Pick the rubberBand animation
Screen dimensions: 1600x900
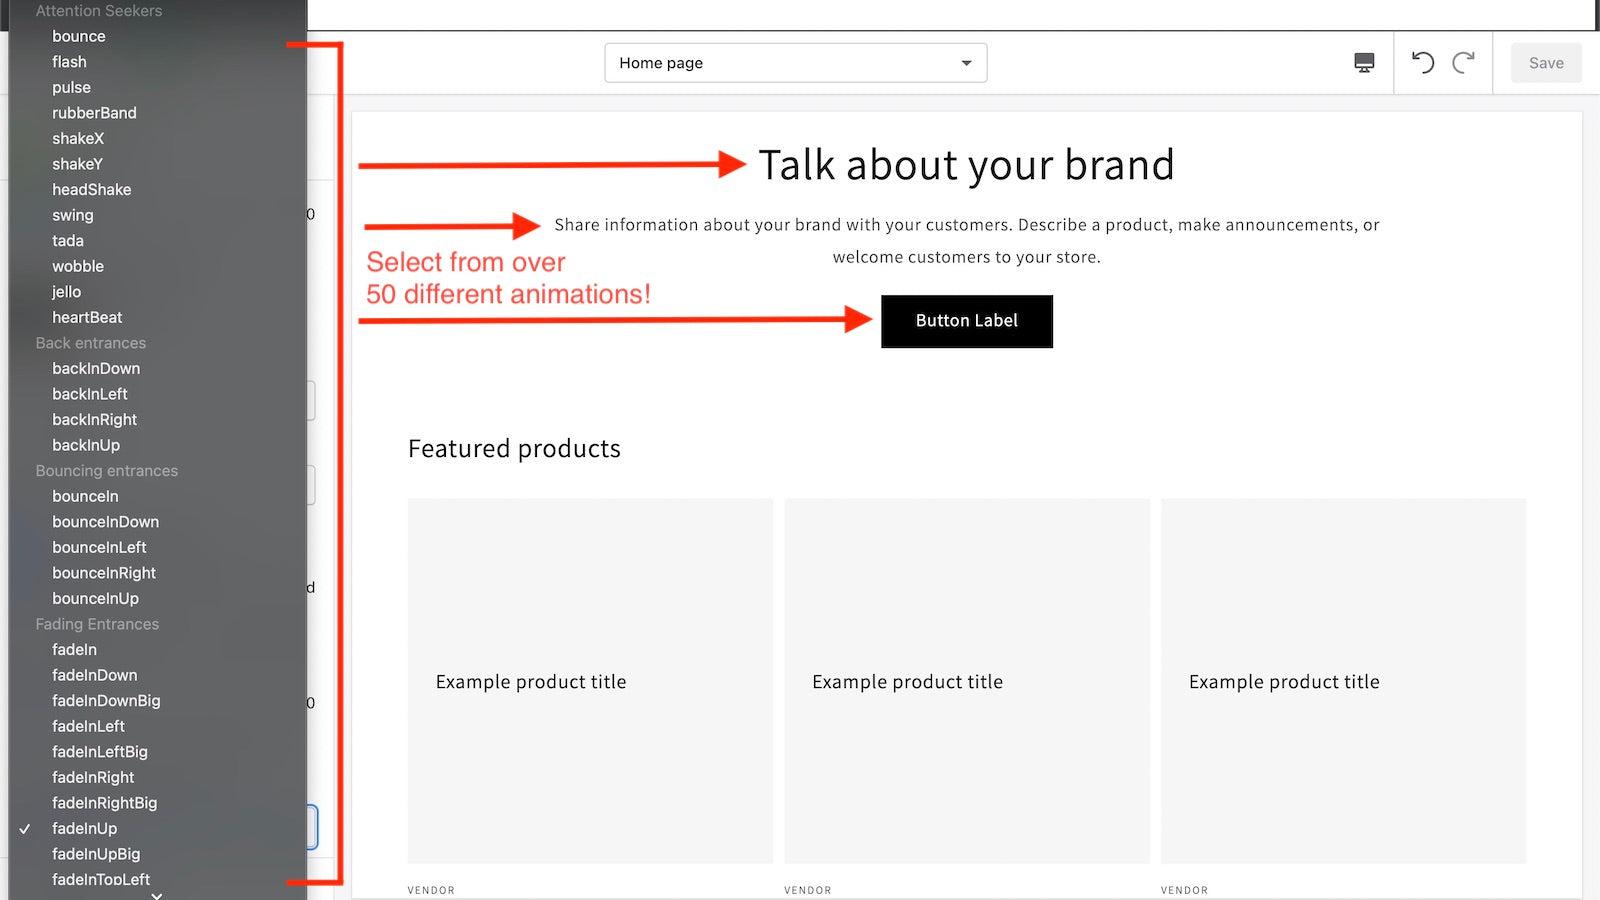(x=94, y=113)
